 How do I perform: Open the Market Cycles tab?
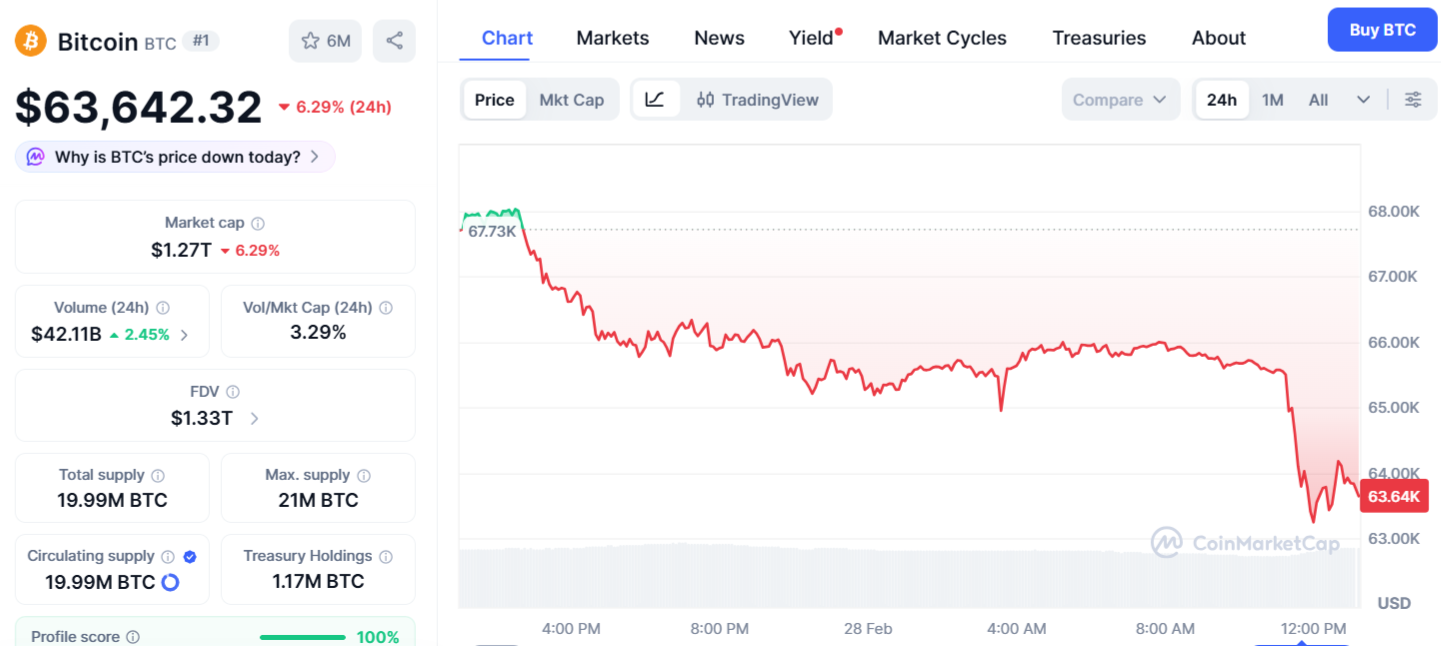coord(941,37)
